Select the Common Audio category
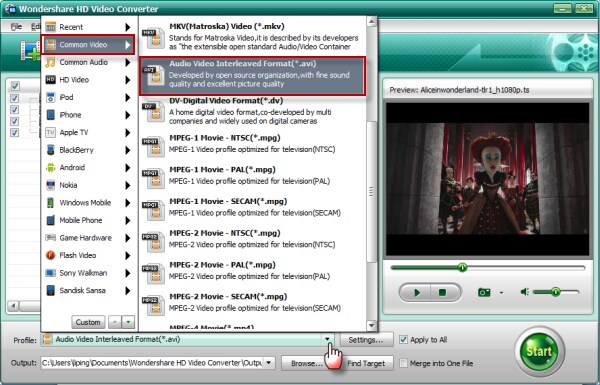The height and width of the screenshot is (385, 600). click(89, 62)
